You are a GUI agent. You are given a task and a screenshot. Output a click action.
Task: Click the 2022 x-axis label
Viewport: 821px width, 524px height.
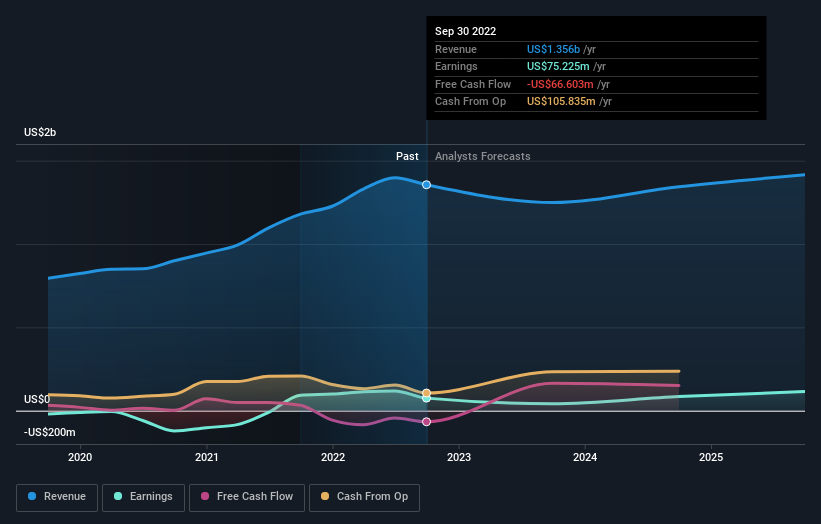point(333,458)
